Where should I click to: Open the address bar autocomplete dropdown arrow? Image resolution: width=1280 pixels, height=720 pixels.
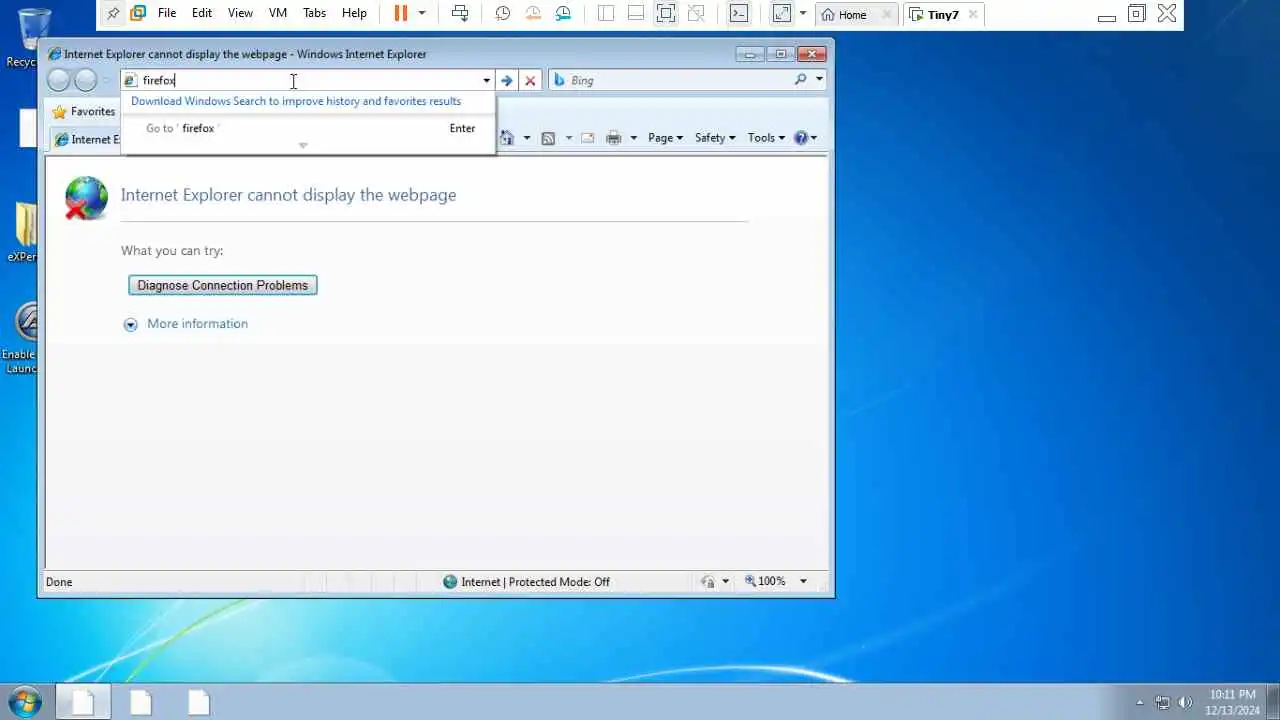[487, 80]
